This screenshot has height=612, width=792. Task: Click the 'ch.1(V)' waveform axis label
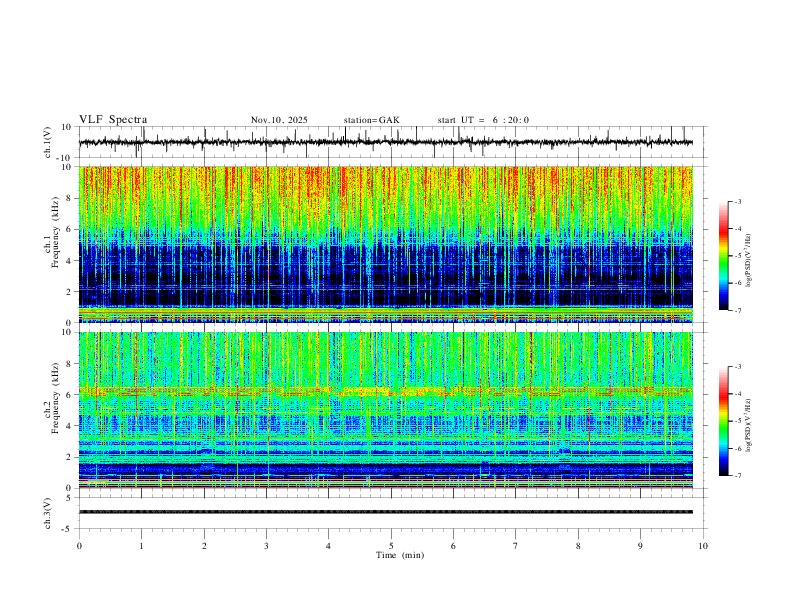(48, 142)
